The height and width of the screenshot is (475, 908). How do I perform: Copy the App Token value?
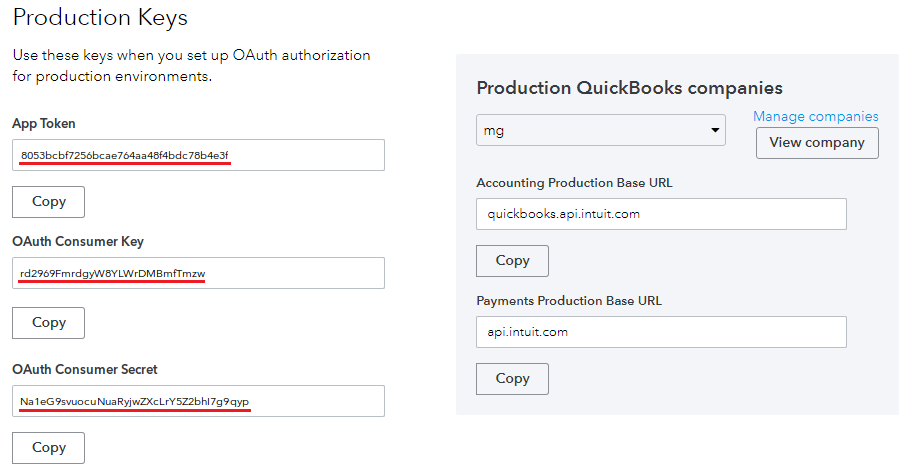click(49, 202)
